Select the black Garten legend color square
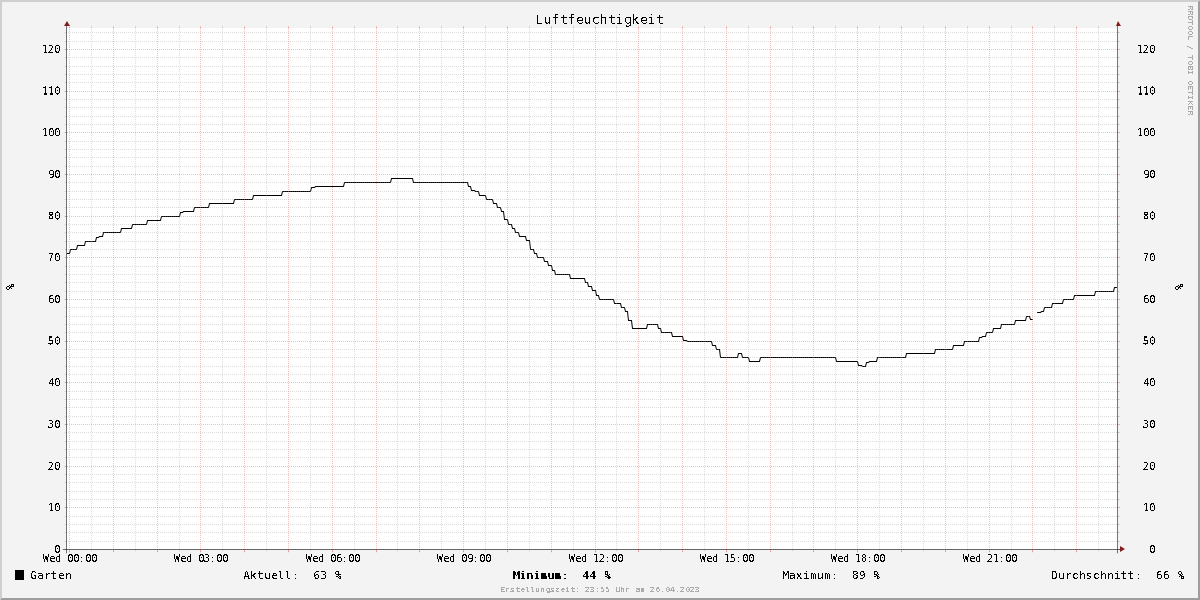The width and height of the screenshot is (1200, 600). click(19, 575)
